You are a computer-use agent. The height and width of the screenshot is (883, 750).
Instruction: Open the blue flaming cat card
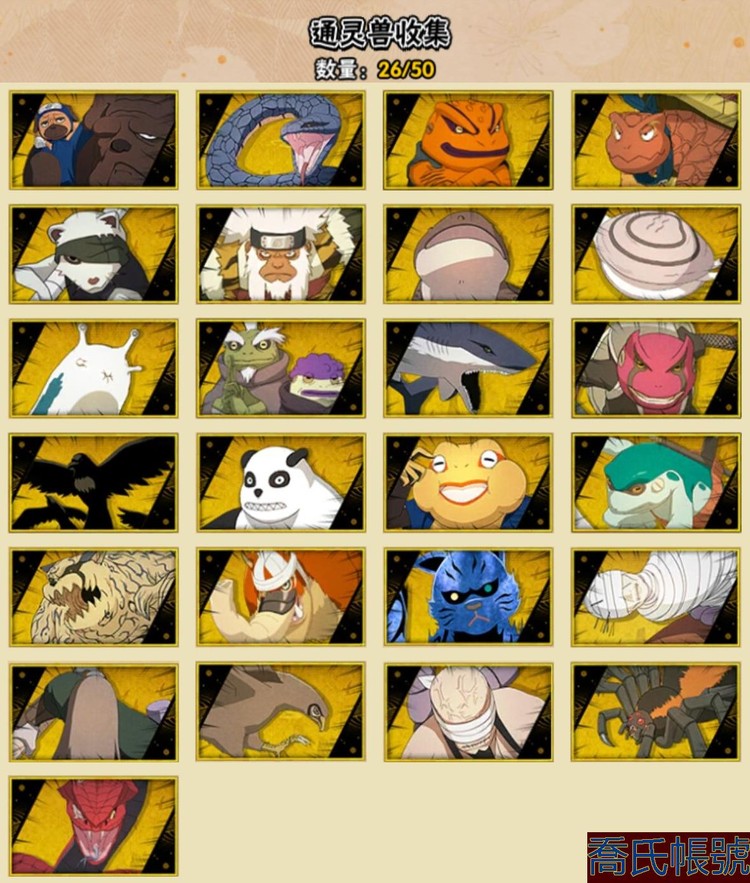[x=468, y=597]
